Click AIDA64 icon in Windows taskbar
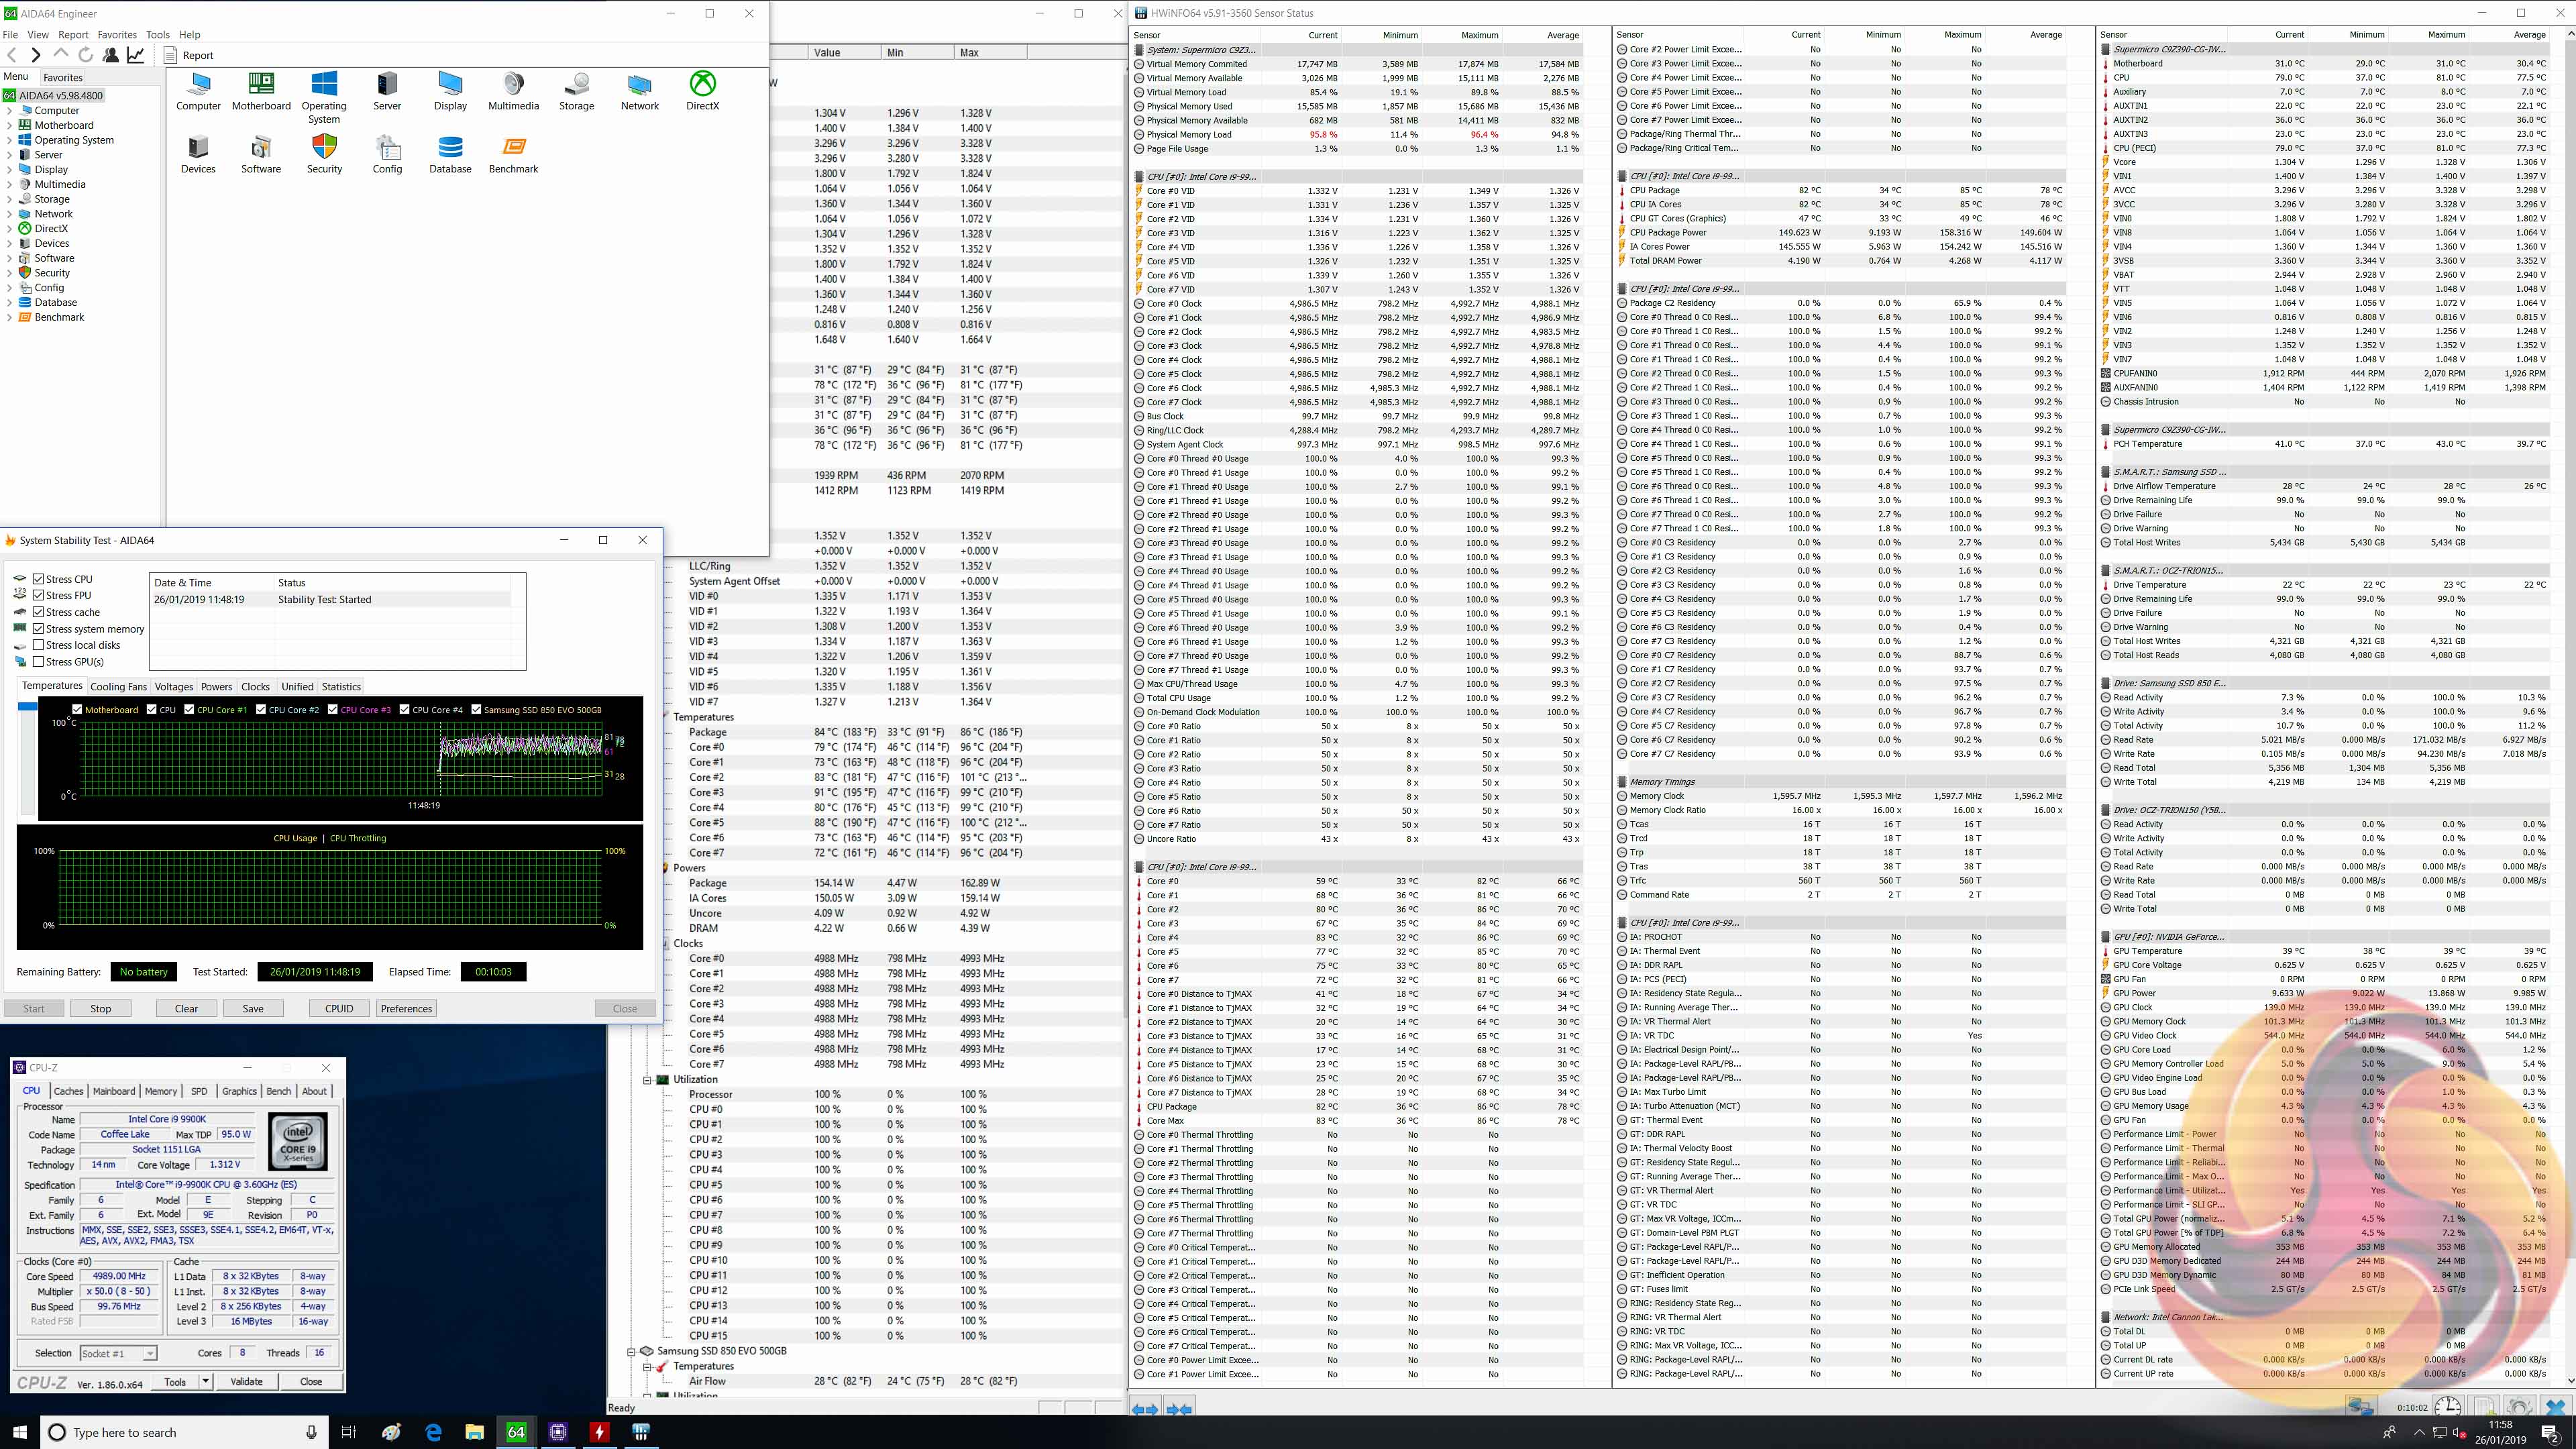 [x=516, y=1432]
